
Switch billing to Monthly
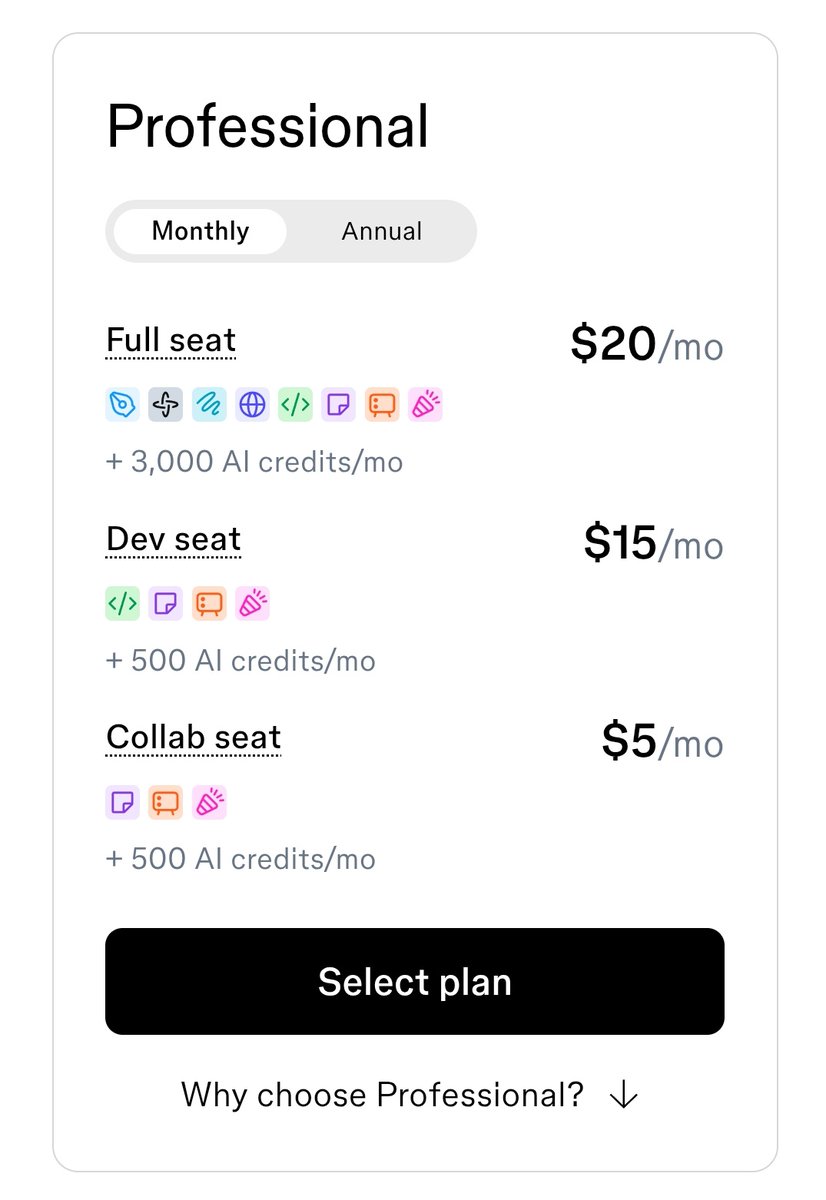[x=200, y=231]
